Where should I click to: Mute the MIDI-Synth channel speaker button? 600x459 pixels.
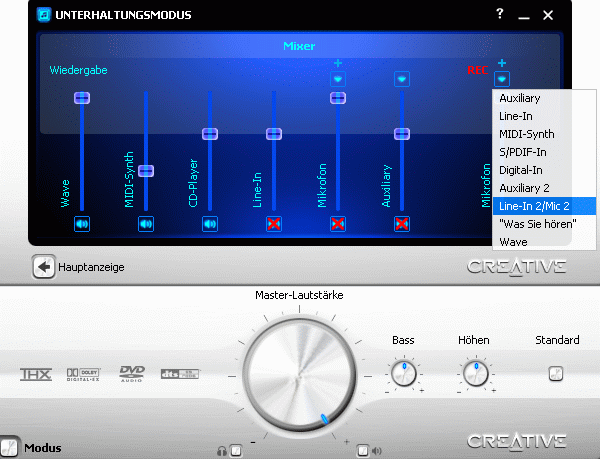[x=146, y=224]
